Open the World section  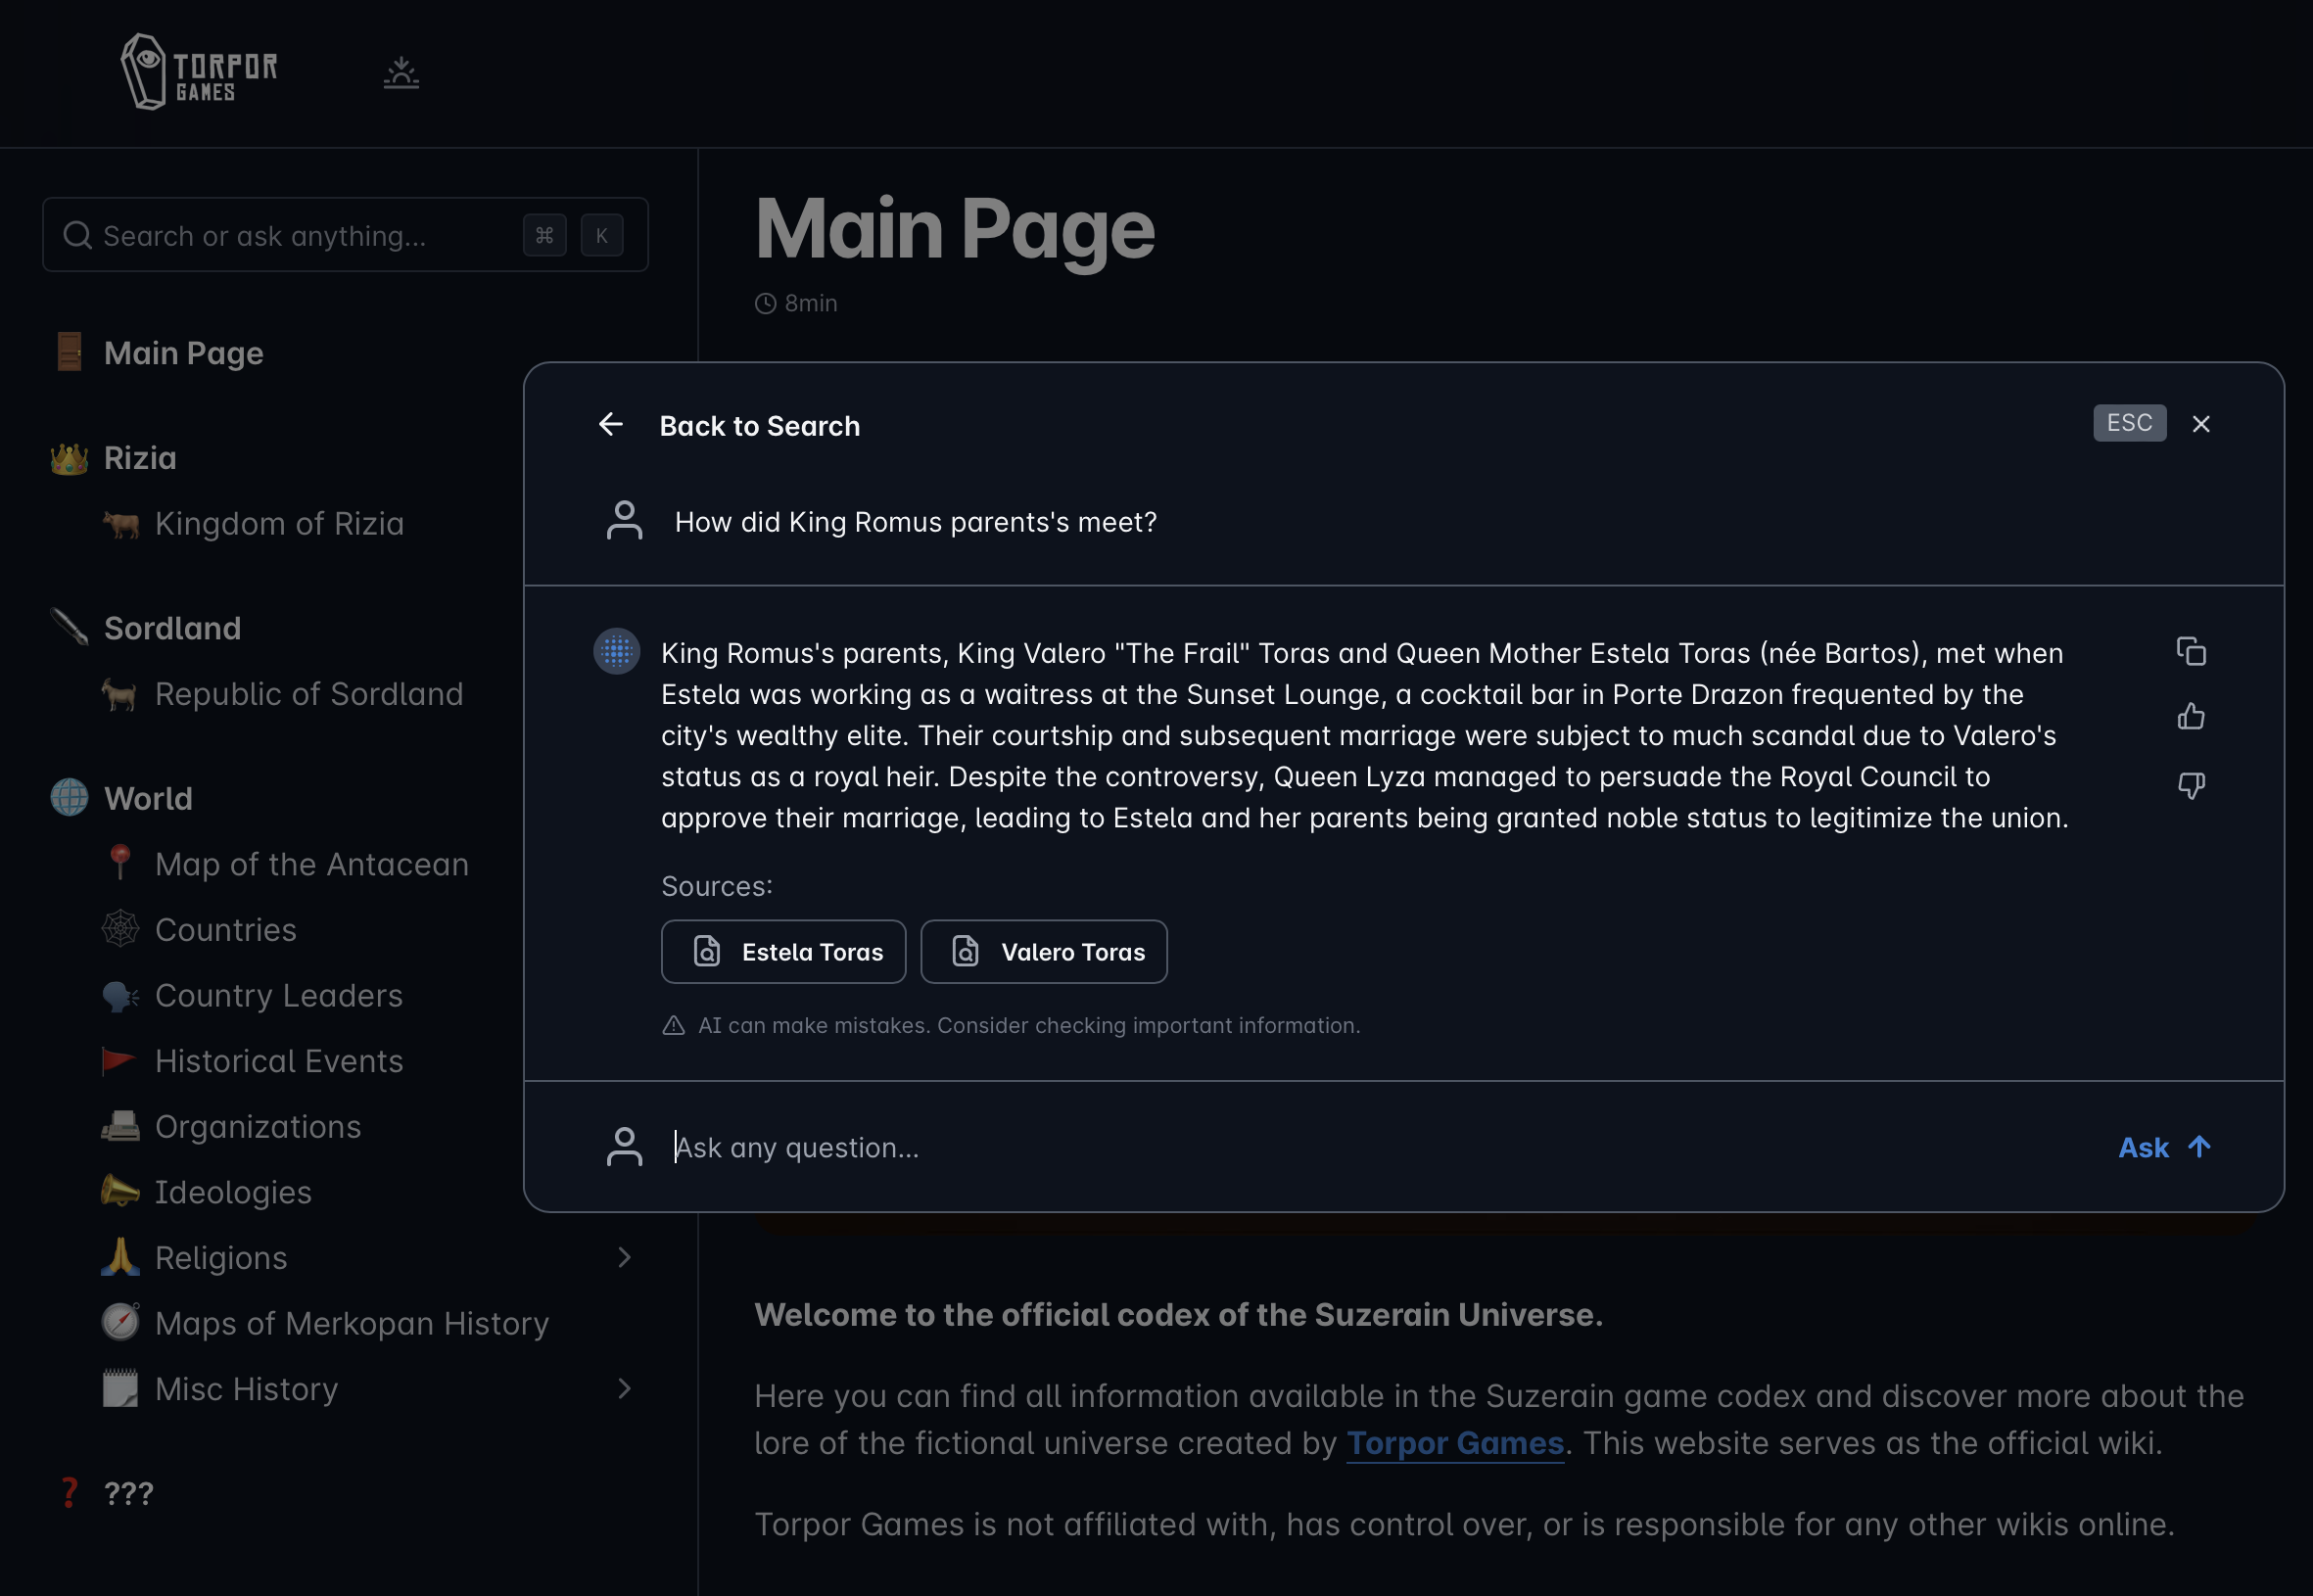click(x=148, y=799)
